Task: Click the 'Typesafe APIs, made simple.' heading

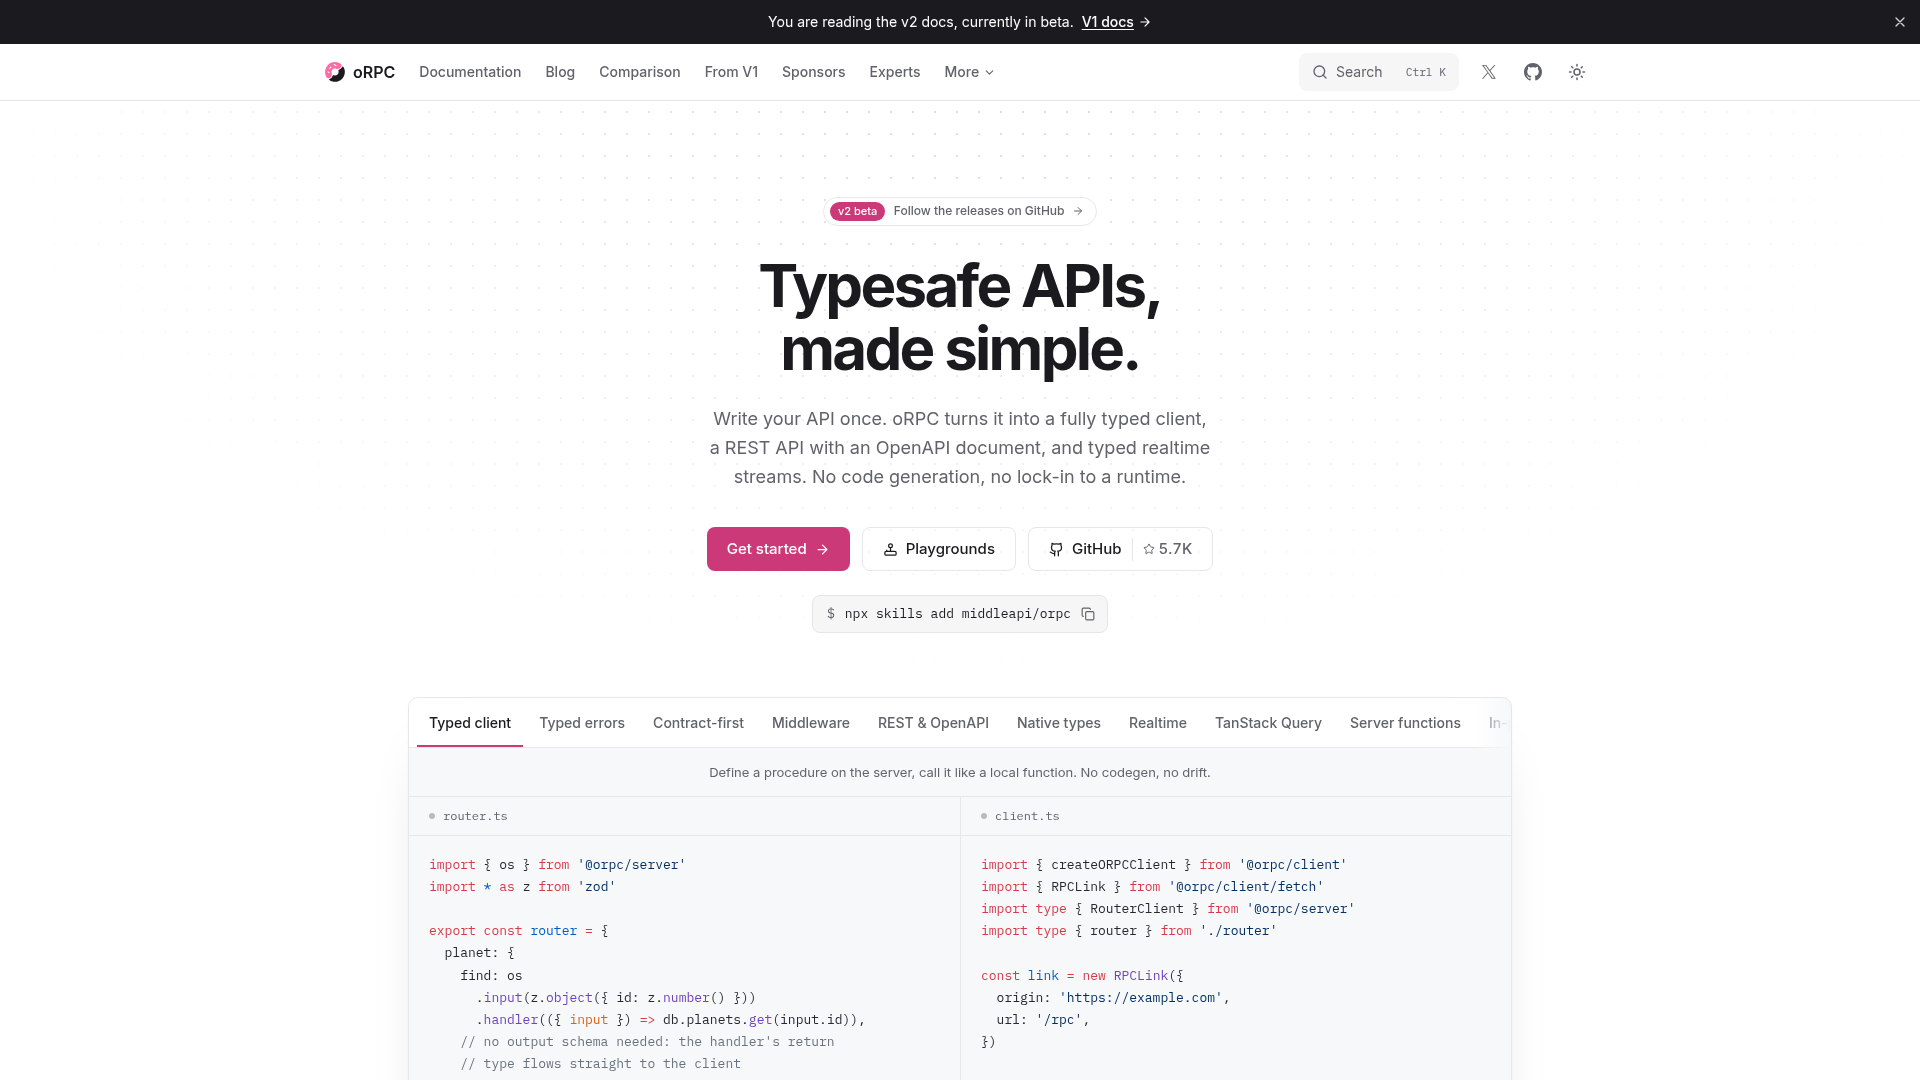Action: 960,318
